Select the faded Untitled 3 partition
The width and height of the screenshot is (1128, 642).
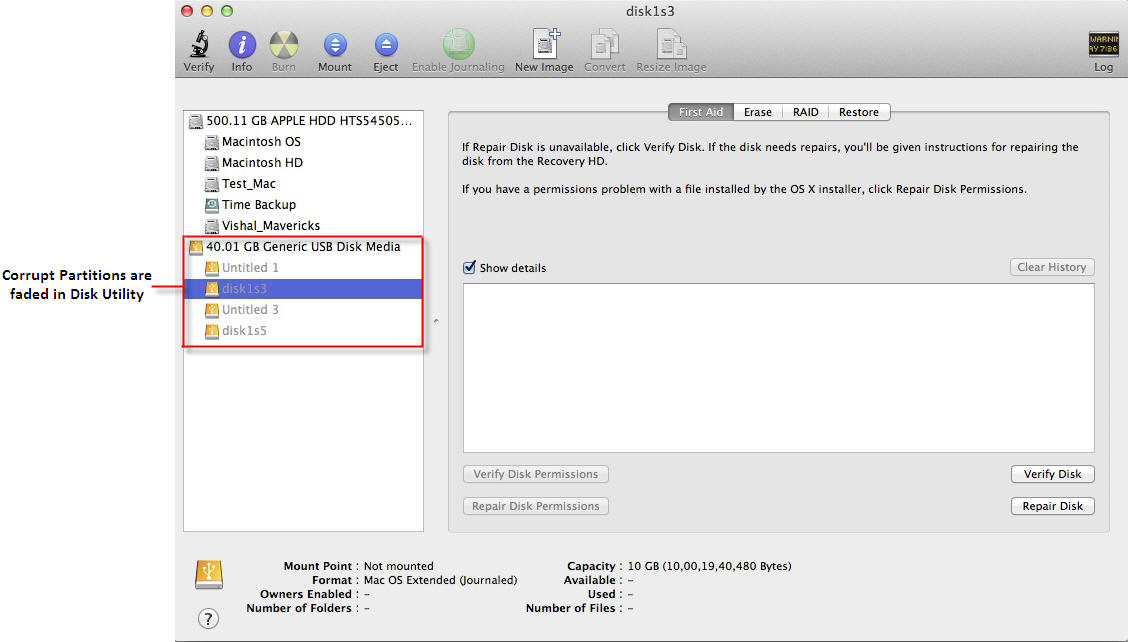303,309
